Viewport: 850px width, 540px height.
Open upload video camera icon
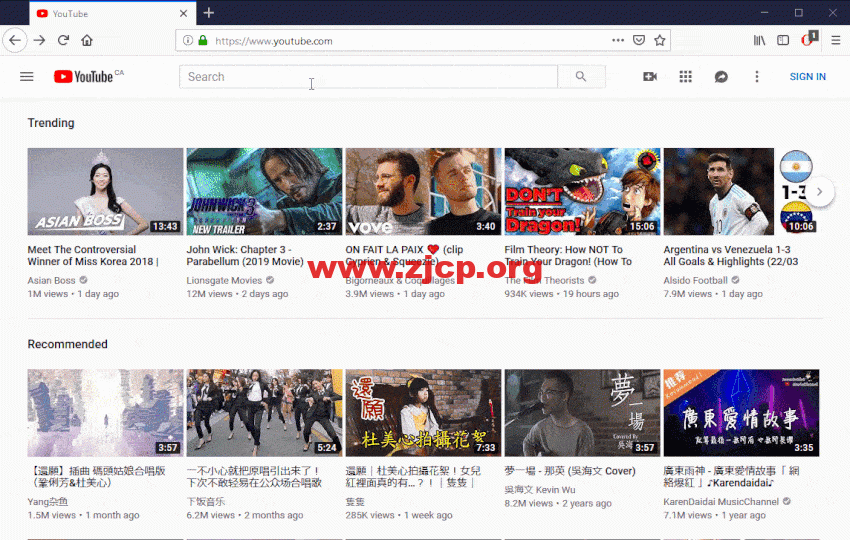(650, 77)
